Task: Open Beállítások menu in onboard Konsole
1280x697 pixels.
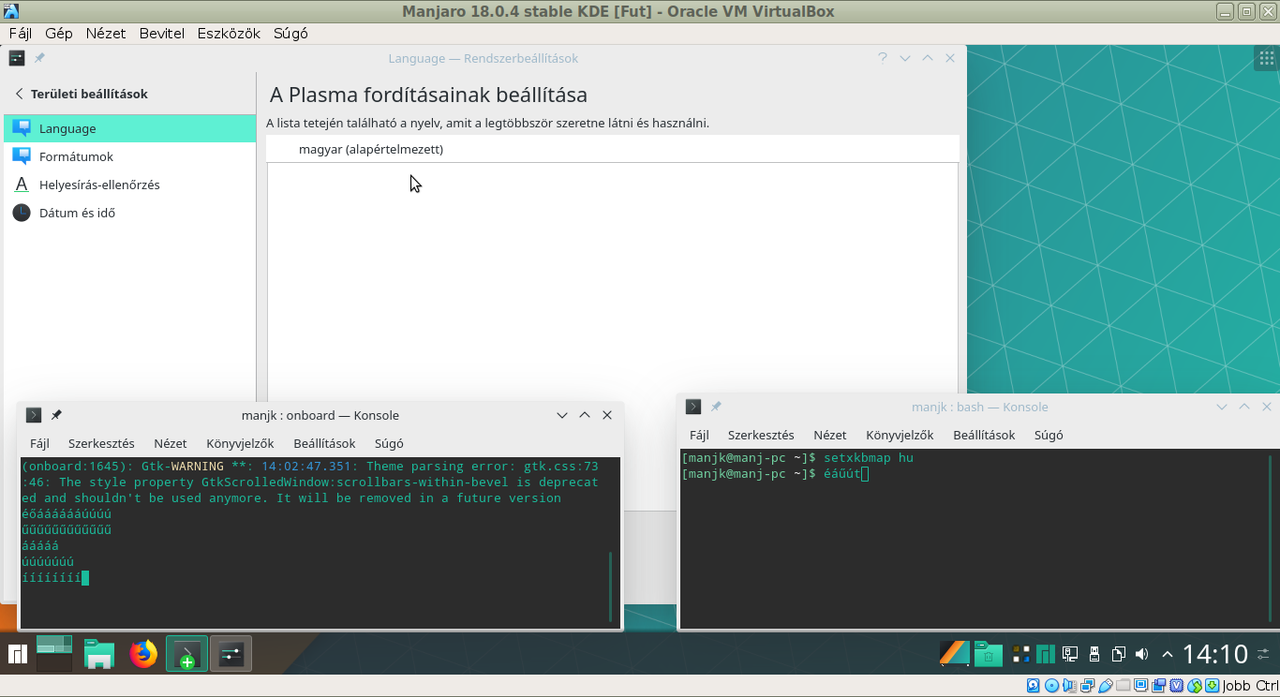Action: coord(324,443)
